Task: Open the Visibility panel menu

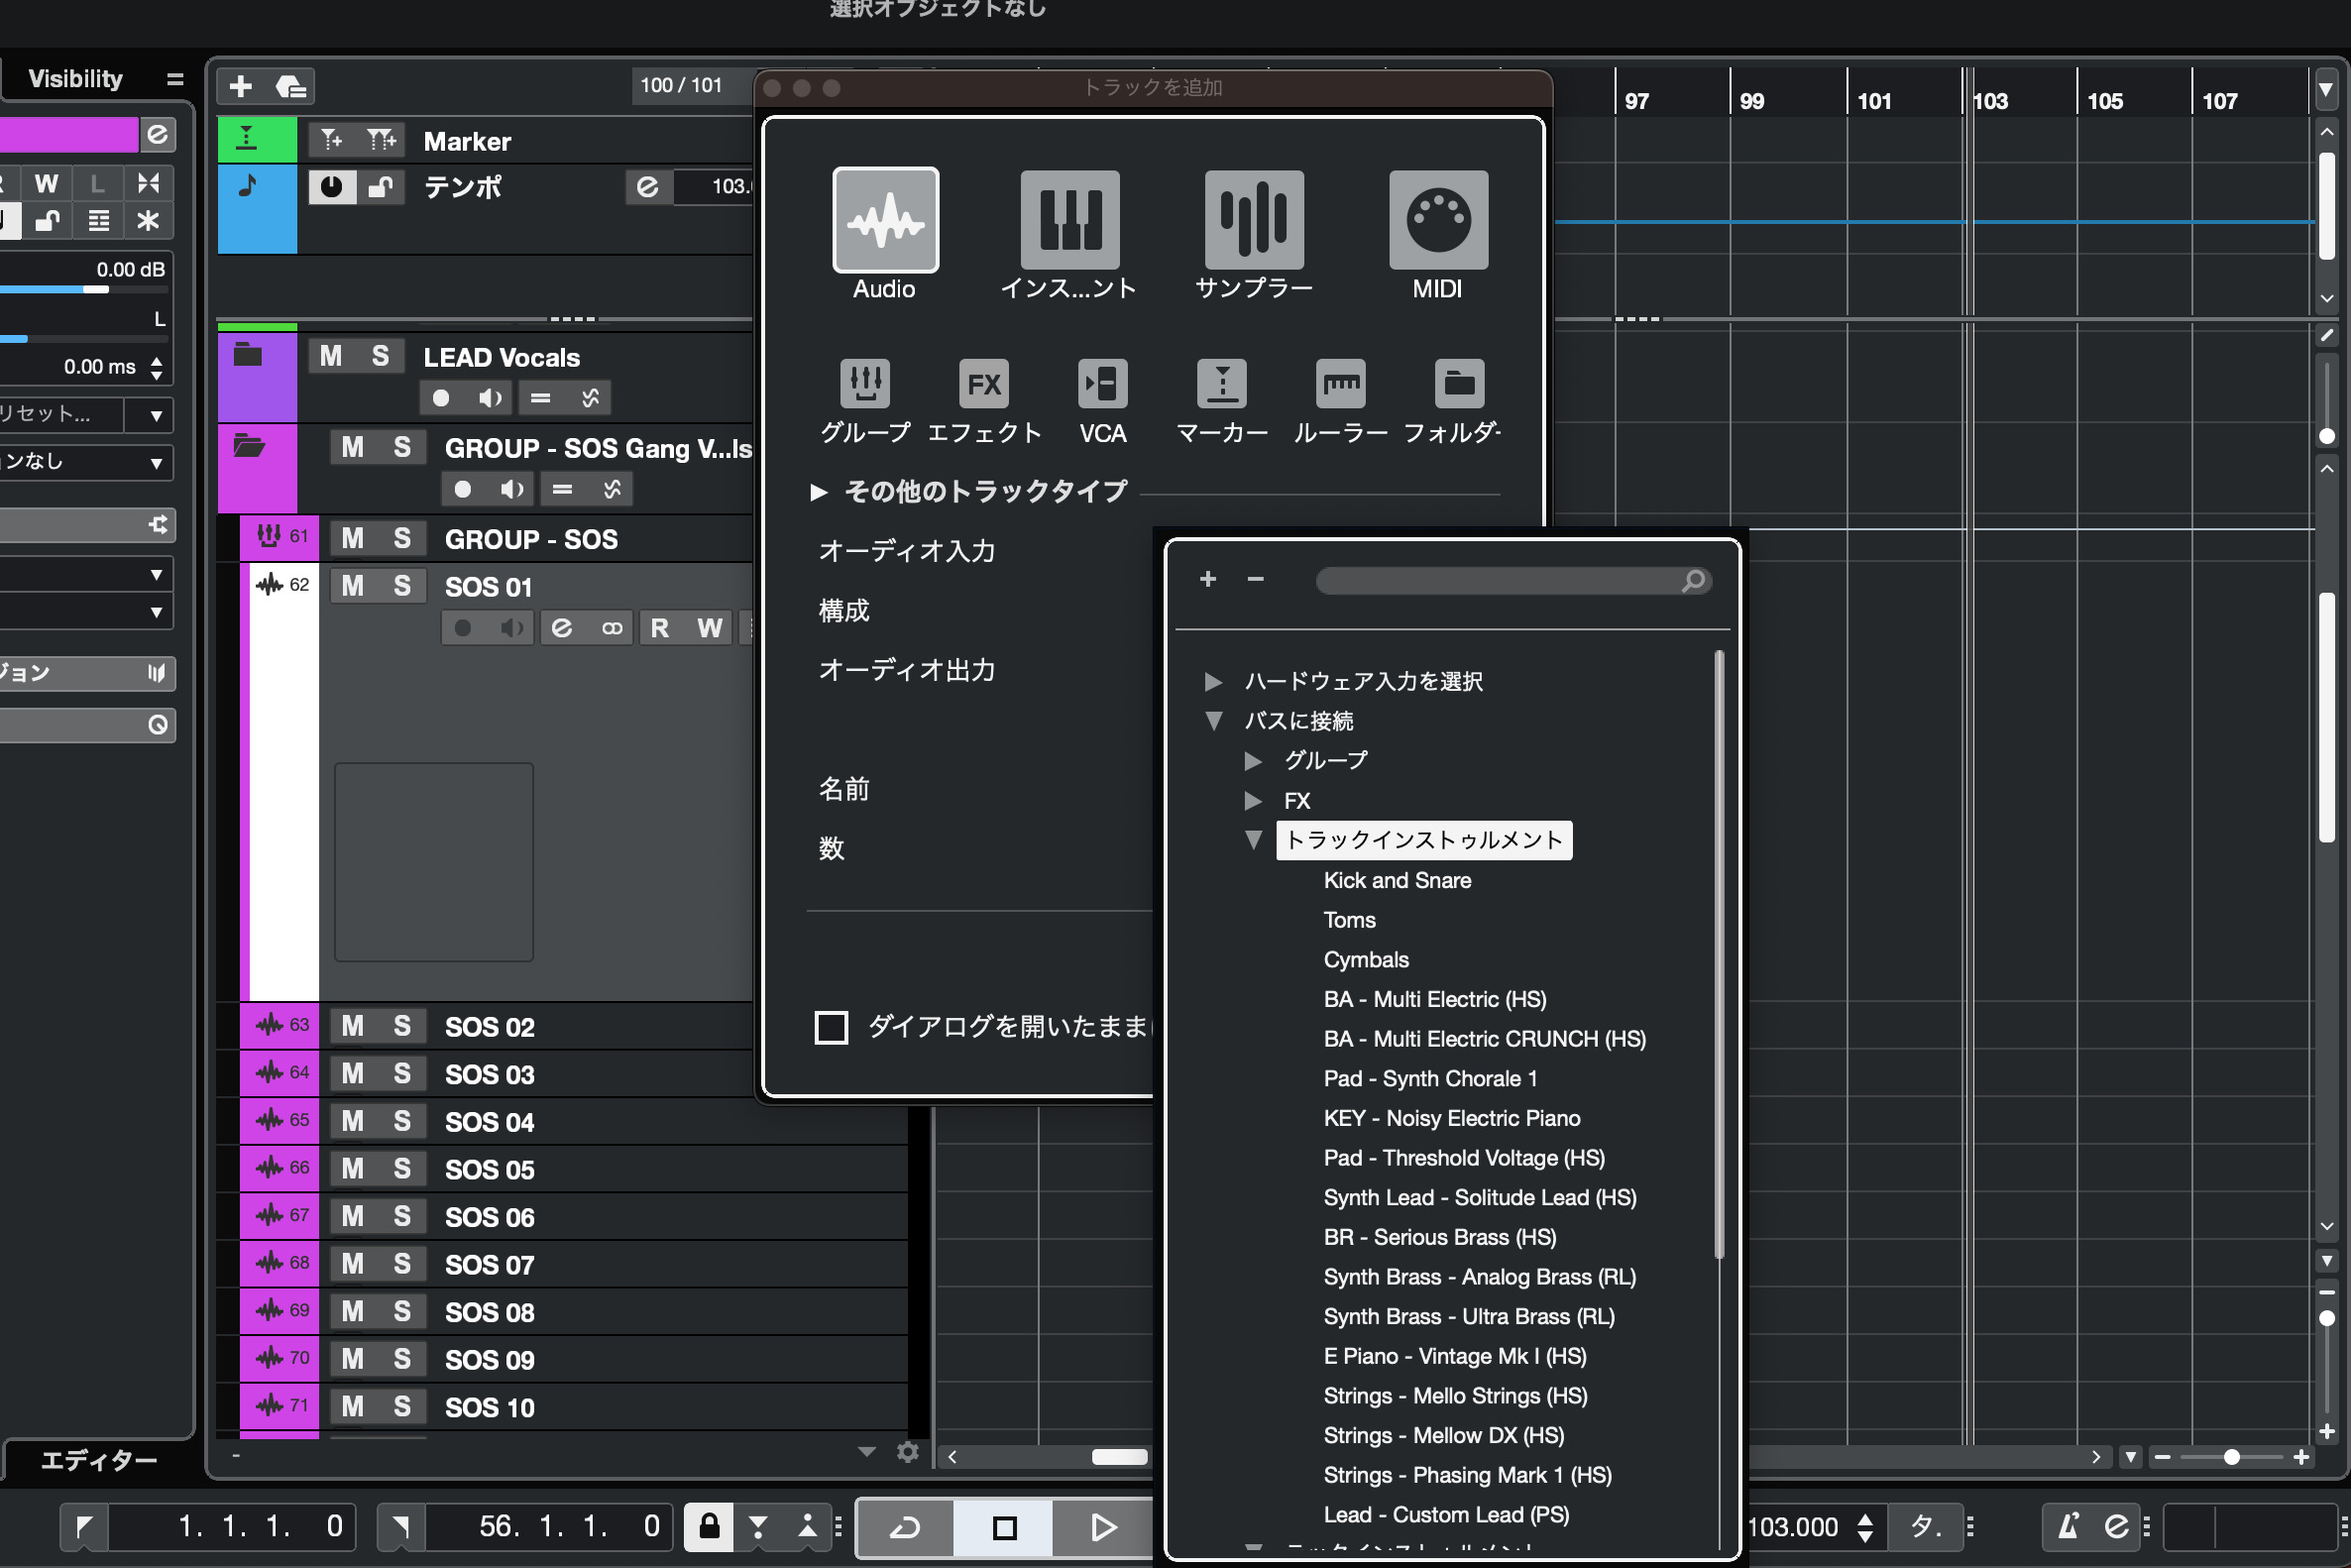Action: [175, 79]
